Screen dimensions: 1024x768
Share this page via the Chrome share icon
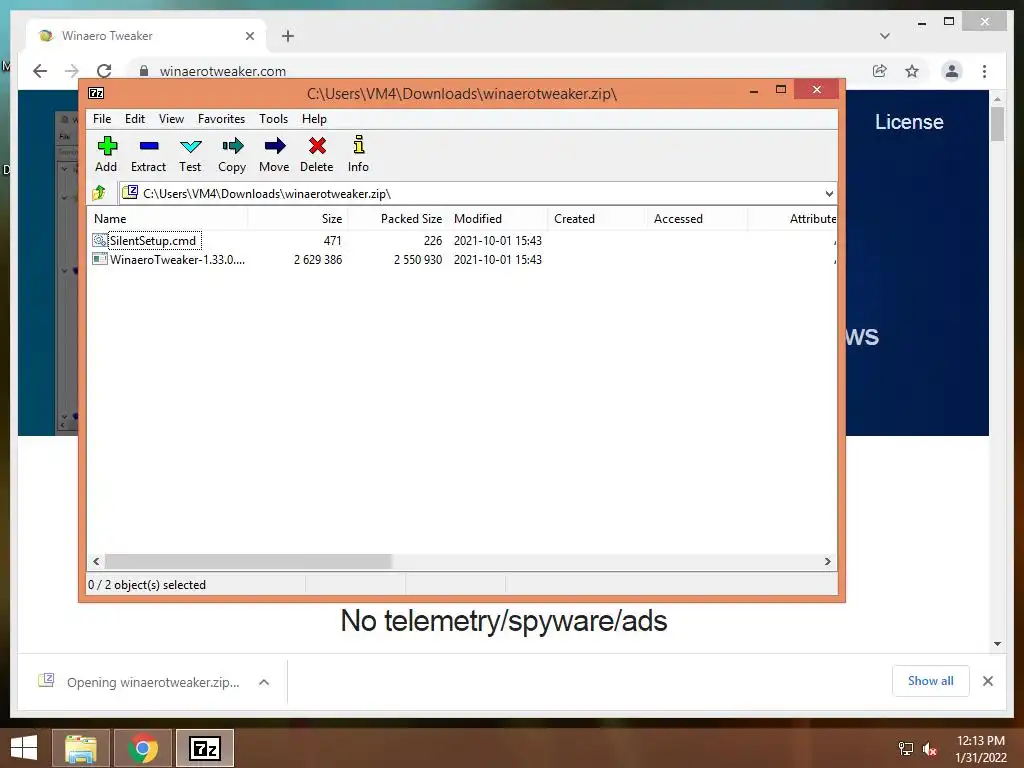point(880,71)
